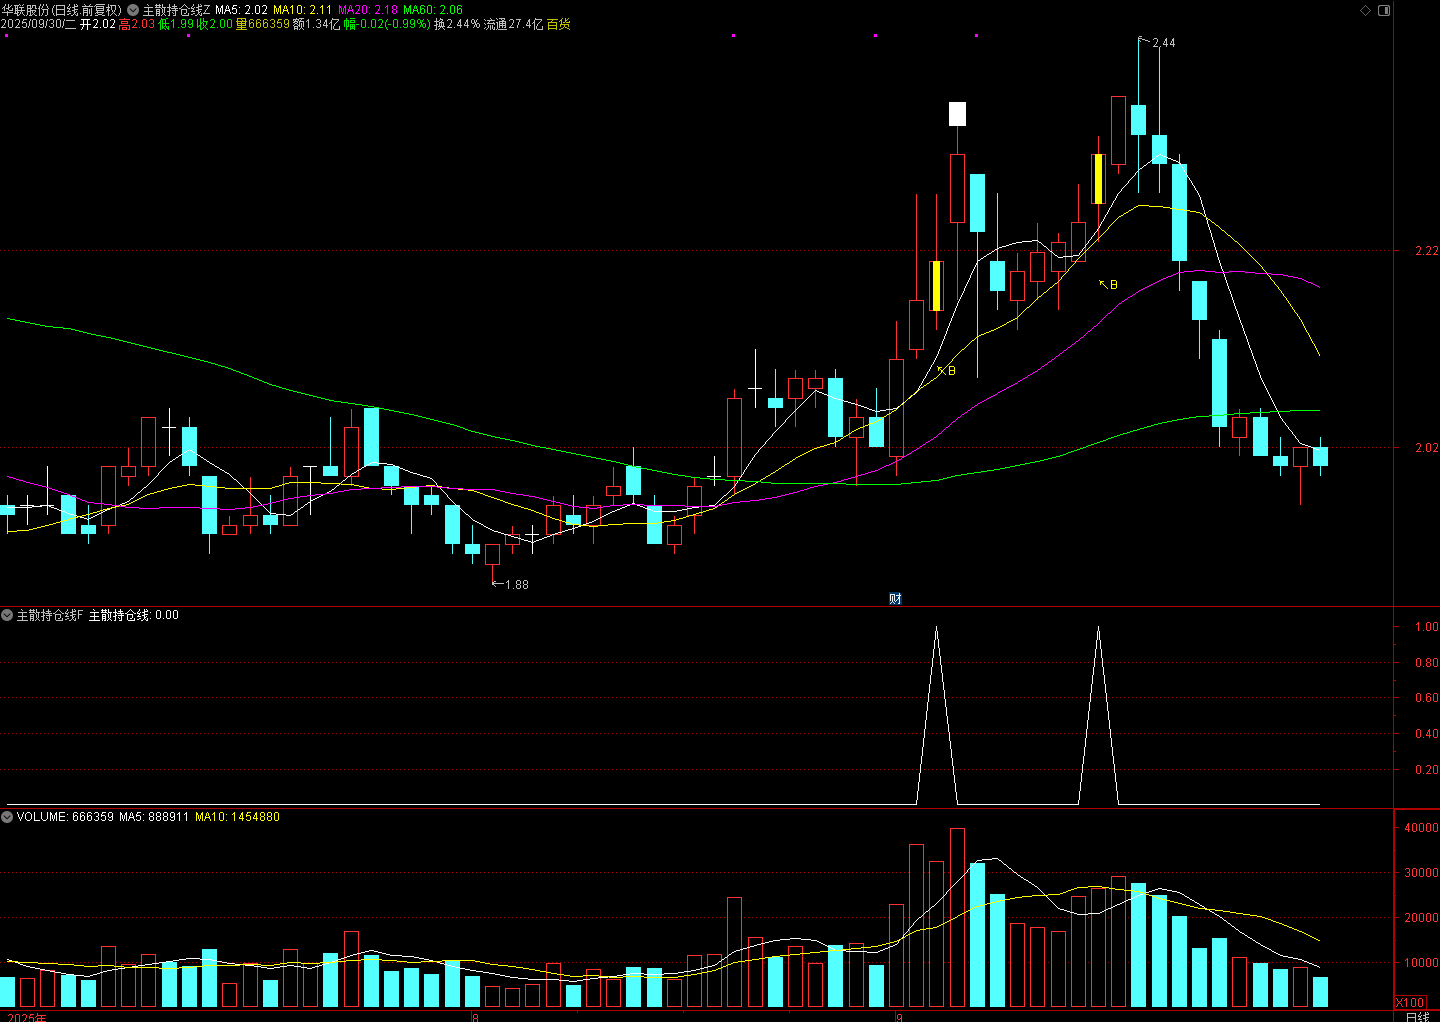
Task: Click the tallest red volume bar
Action: tap(957, 917)
